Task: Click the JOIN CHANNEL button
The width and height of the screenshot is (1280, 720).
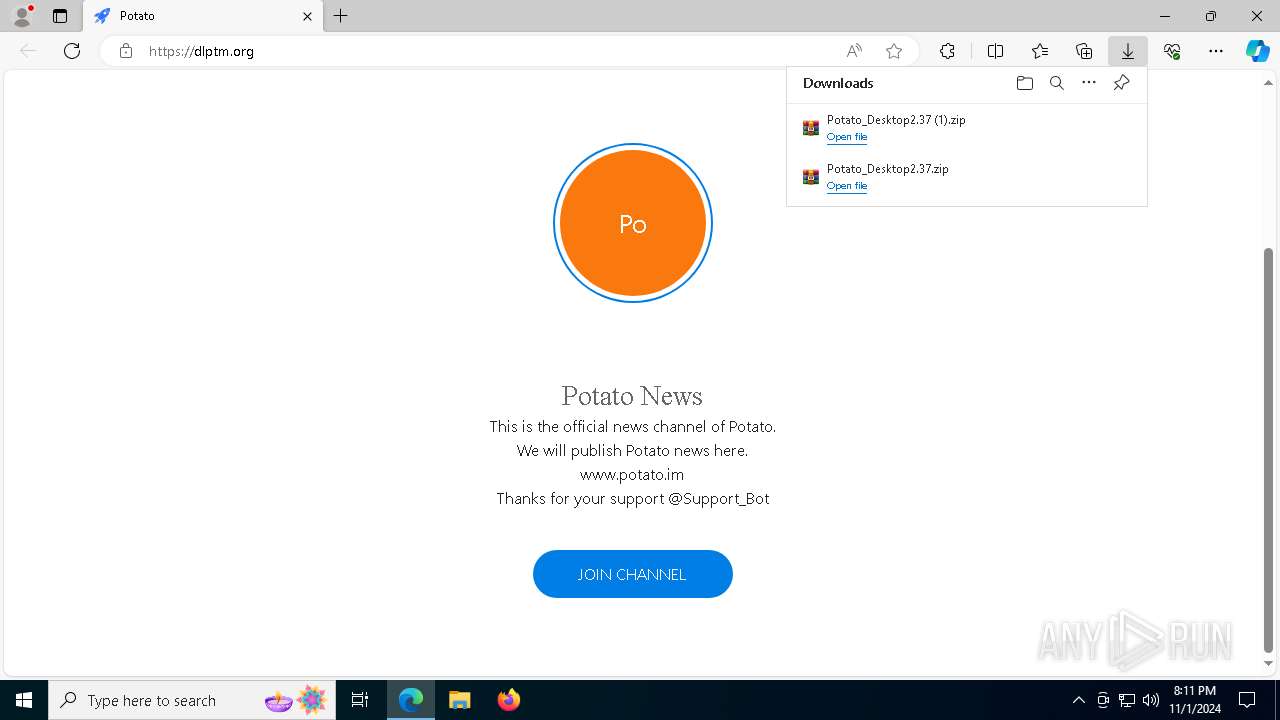Action: tap(633, 574)
